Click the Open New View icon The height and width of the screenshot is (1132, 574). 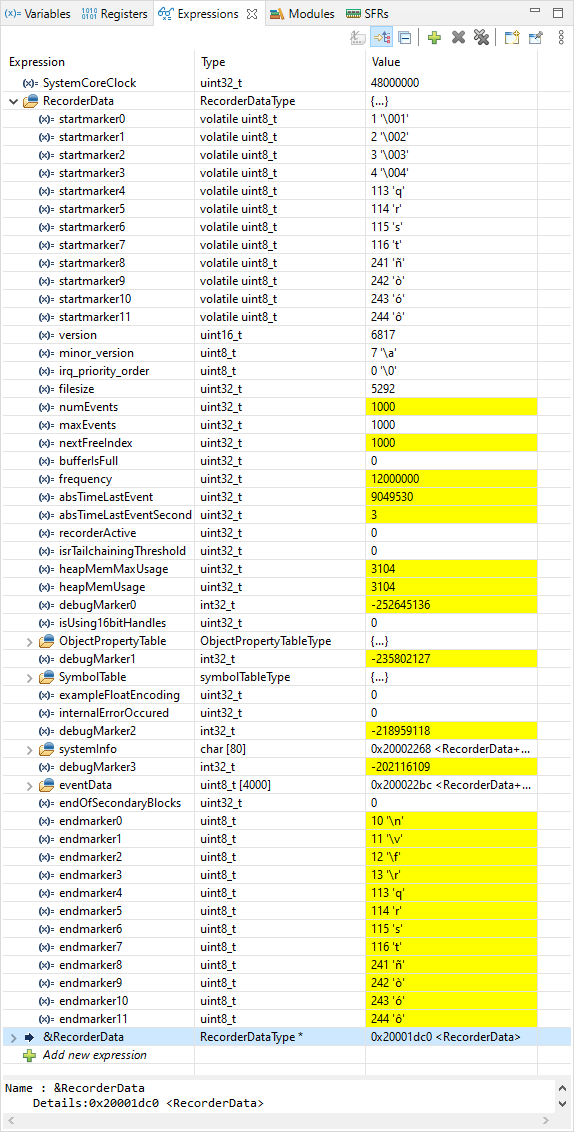[512, 38]
